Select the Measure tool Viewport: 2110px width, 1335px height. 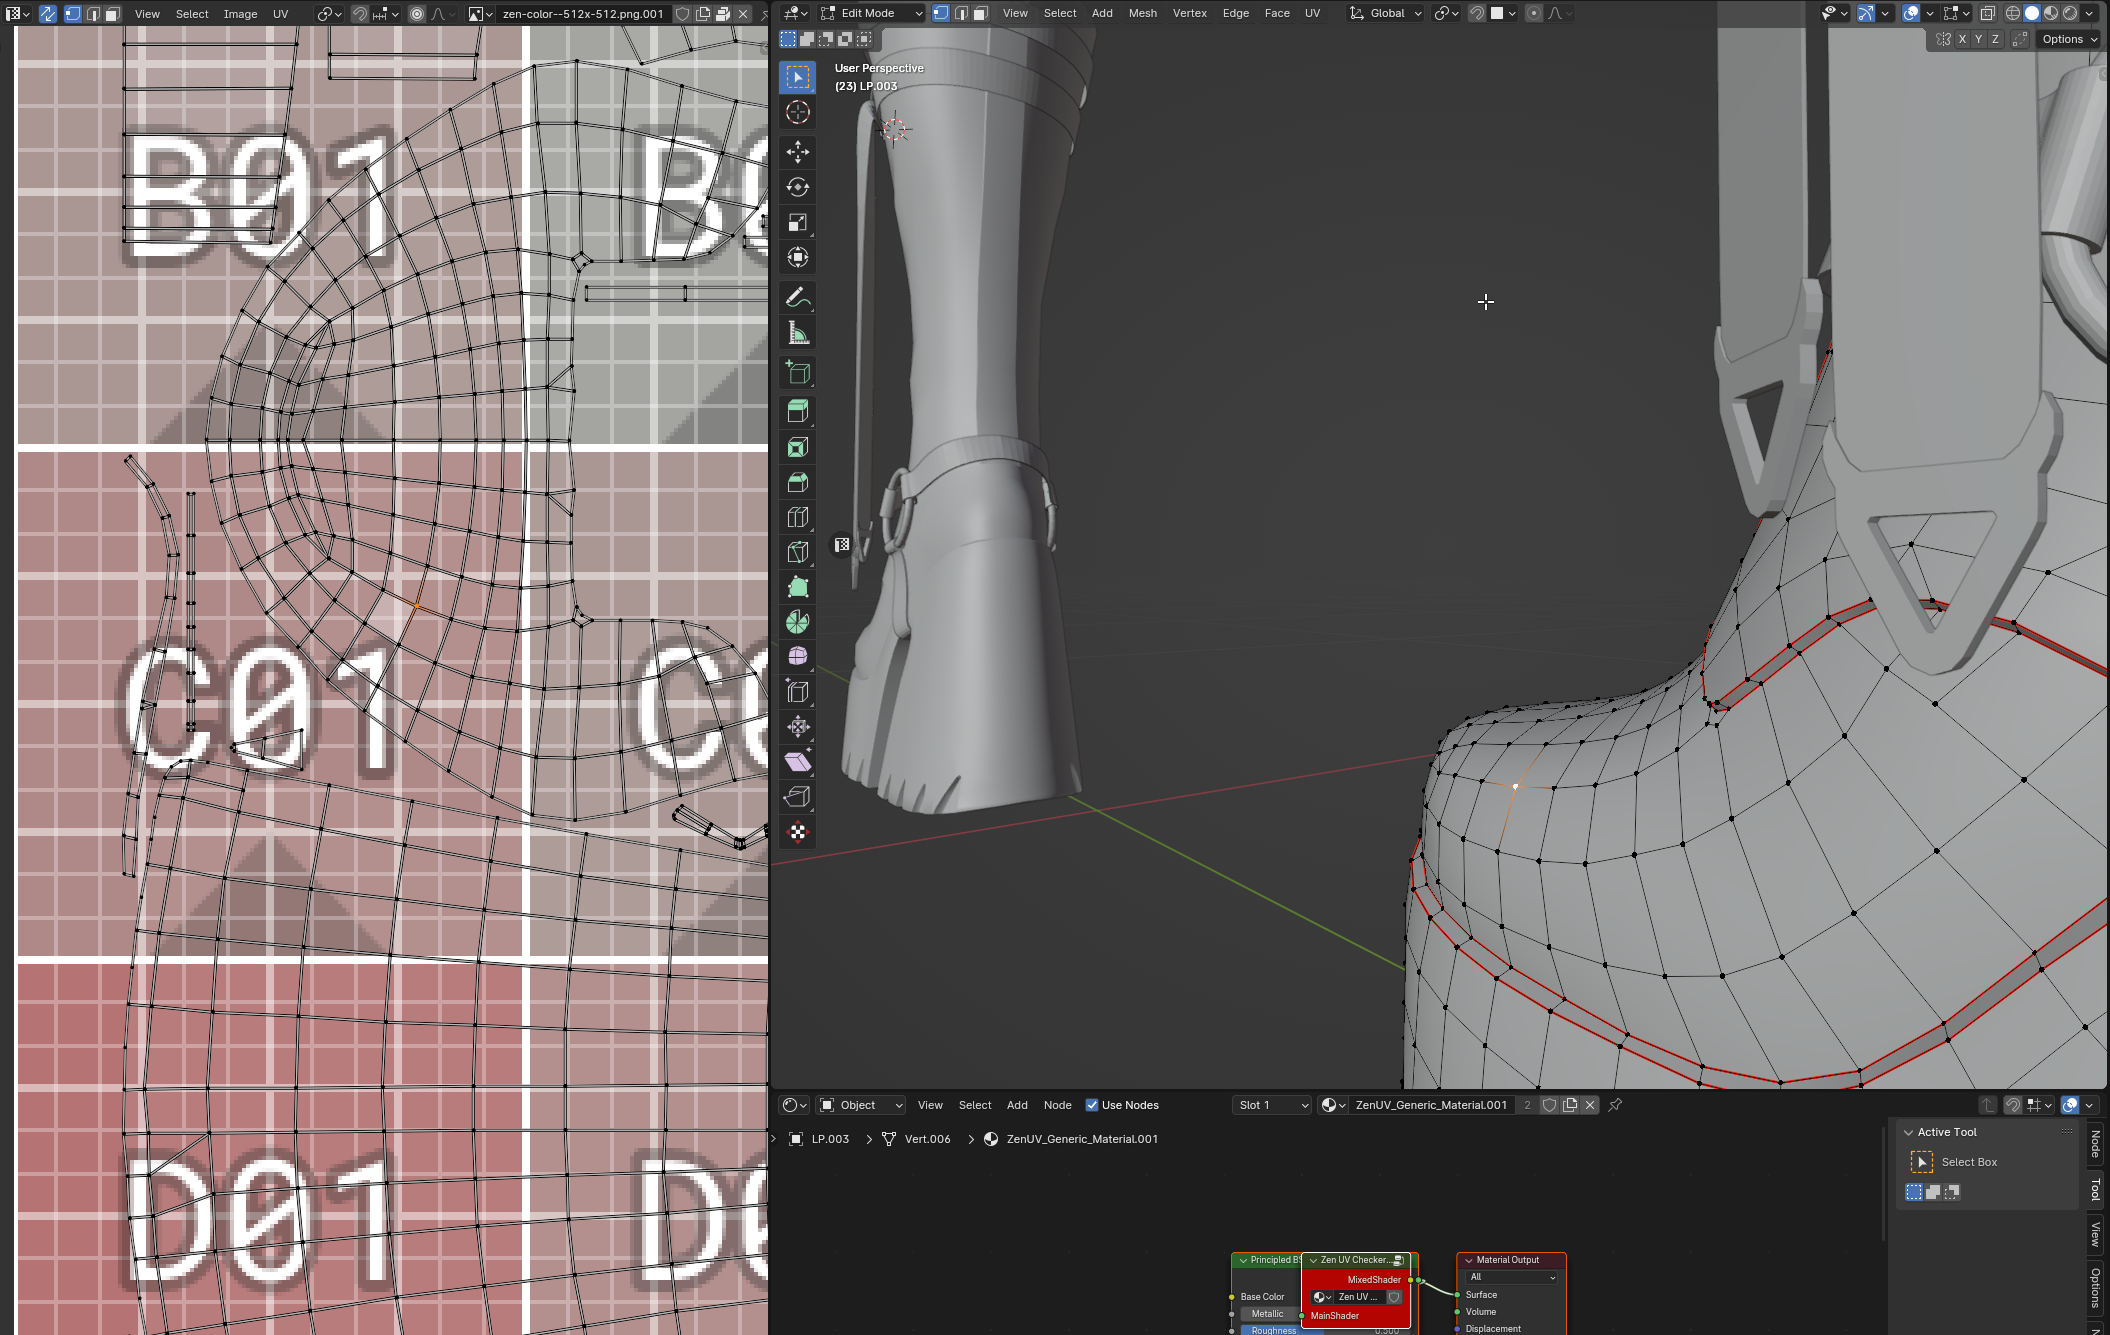pyautogui.click(x=797, y=333)
